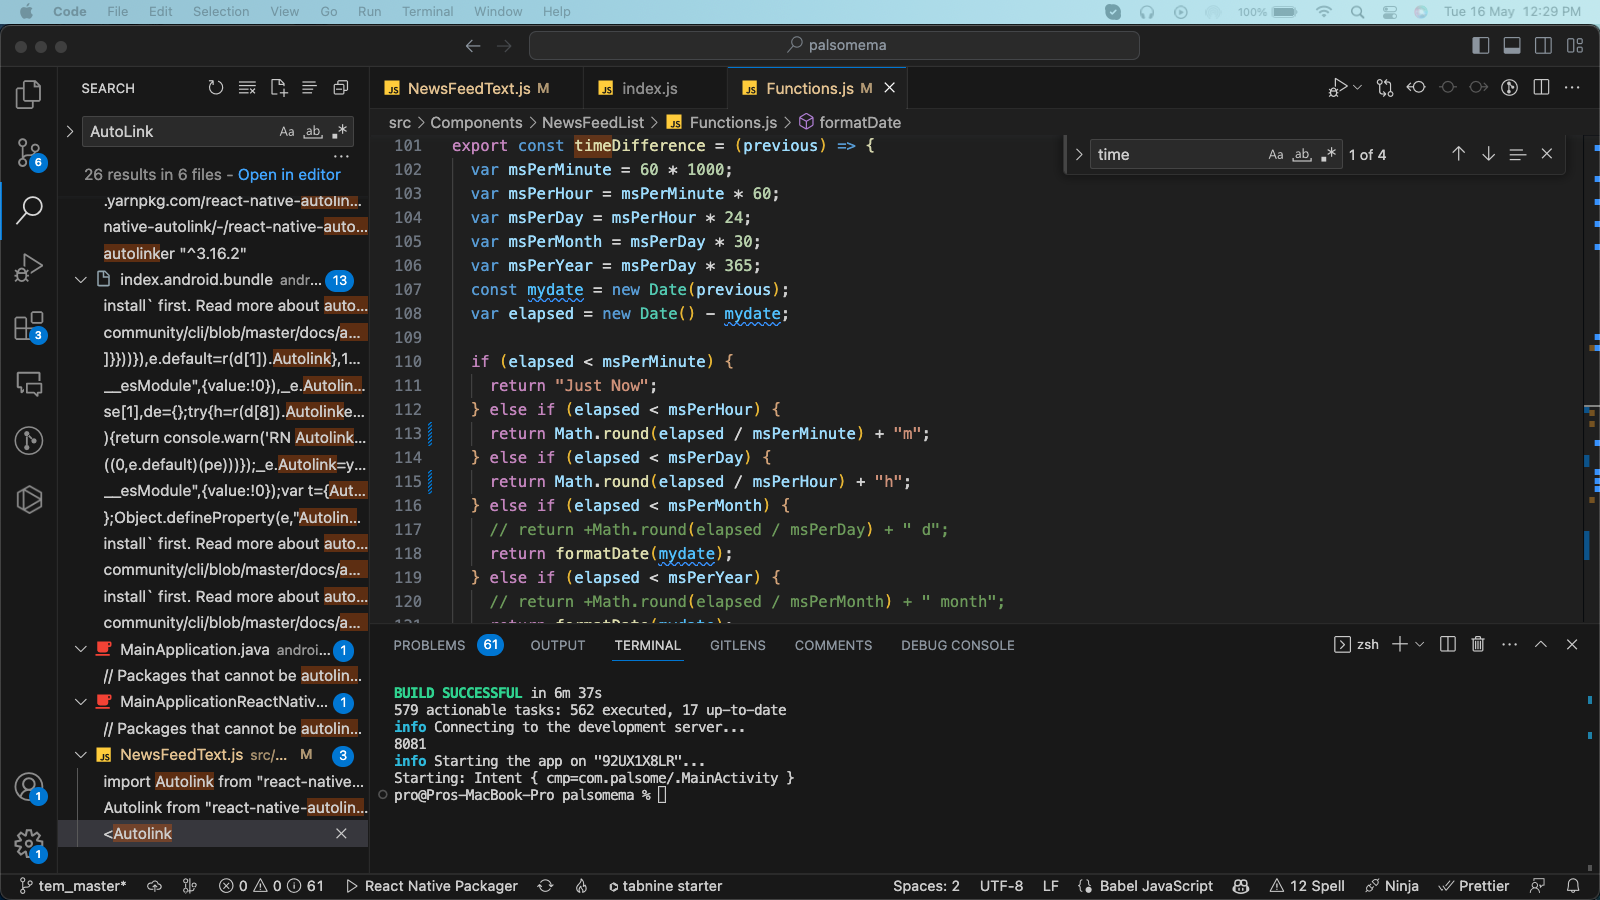Open the Run and Debug view

tap(29, 267)
